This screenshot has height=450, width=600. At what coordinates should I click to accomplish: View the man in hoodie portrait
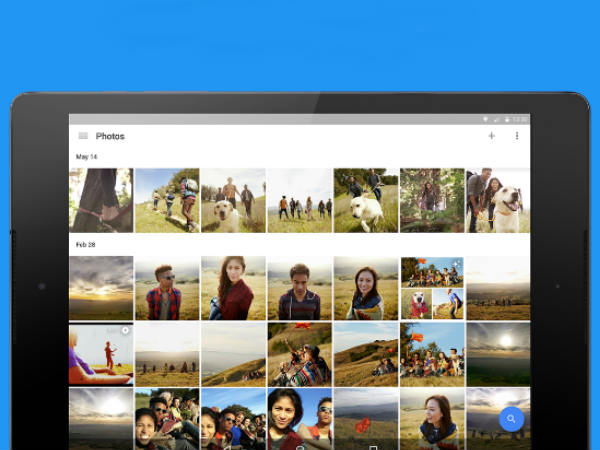[299, 288]
